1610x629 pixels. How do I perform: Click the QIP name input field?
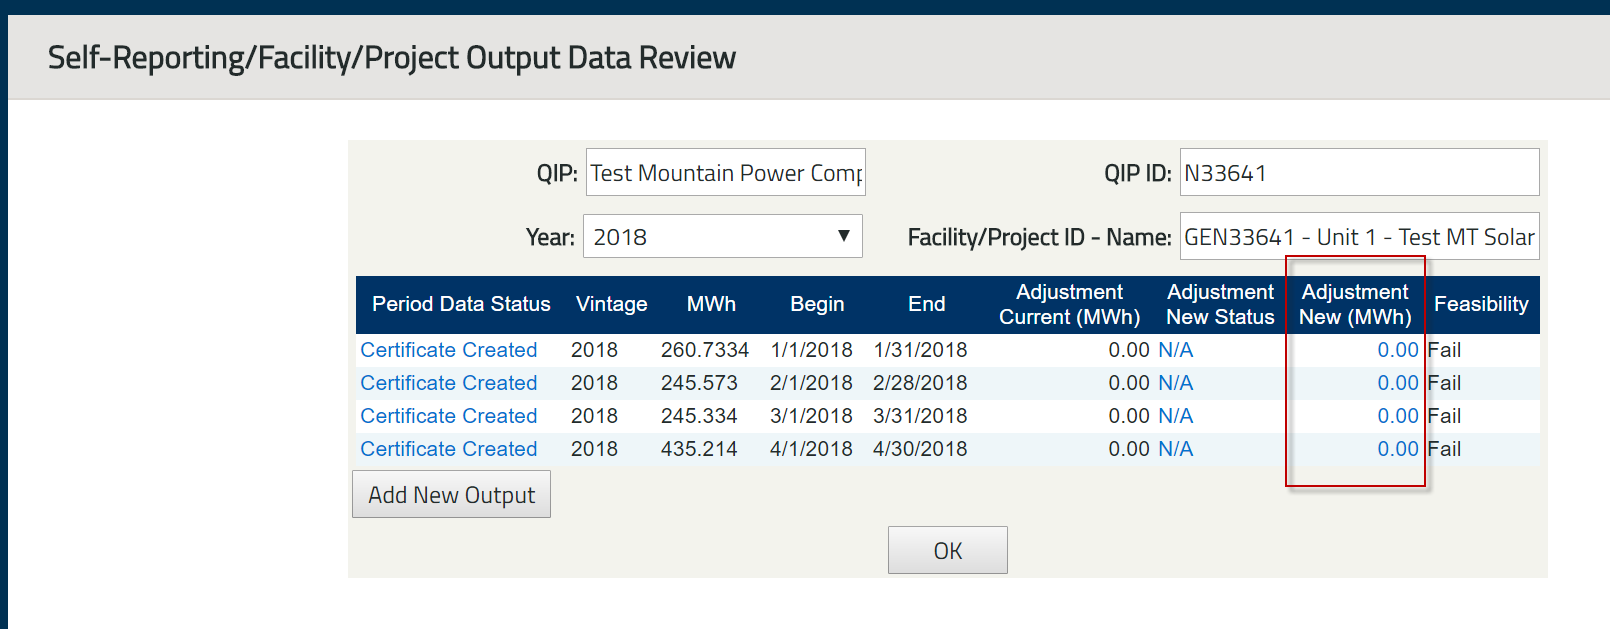click(x=725, y=173)
